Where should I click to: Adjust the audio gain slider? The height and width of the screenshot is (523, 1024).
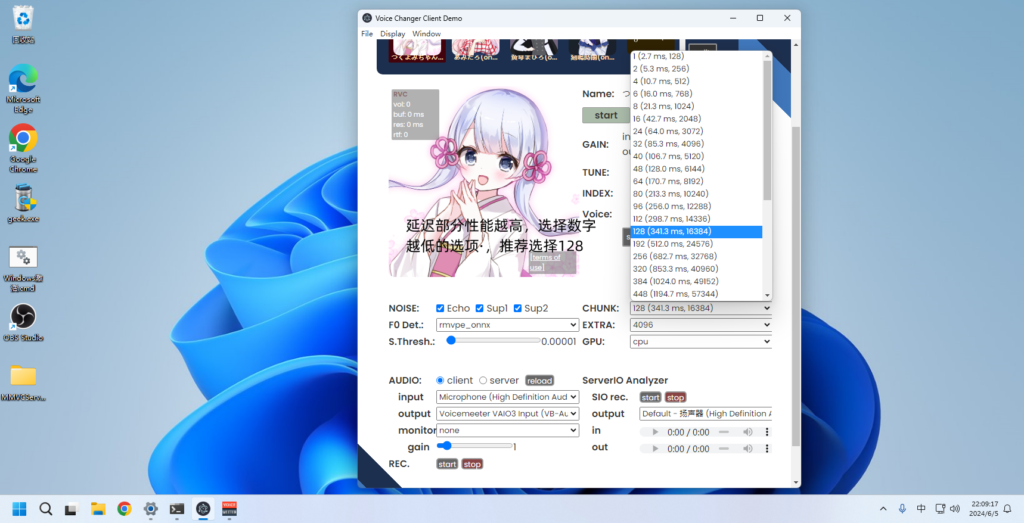point(475,446)
